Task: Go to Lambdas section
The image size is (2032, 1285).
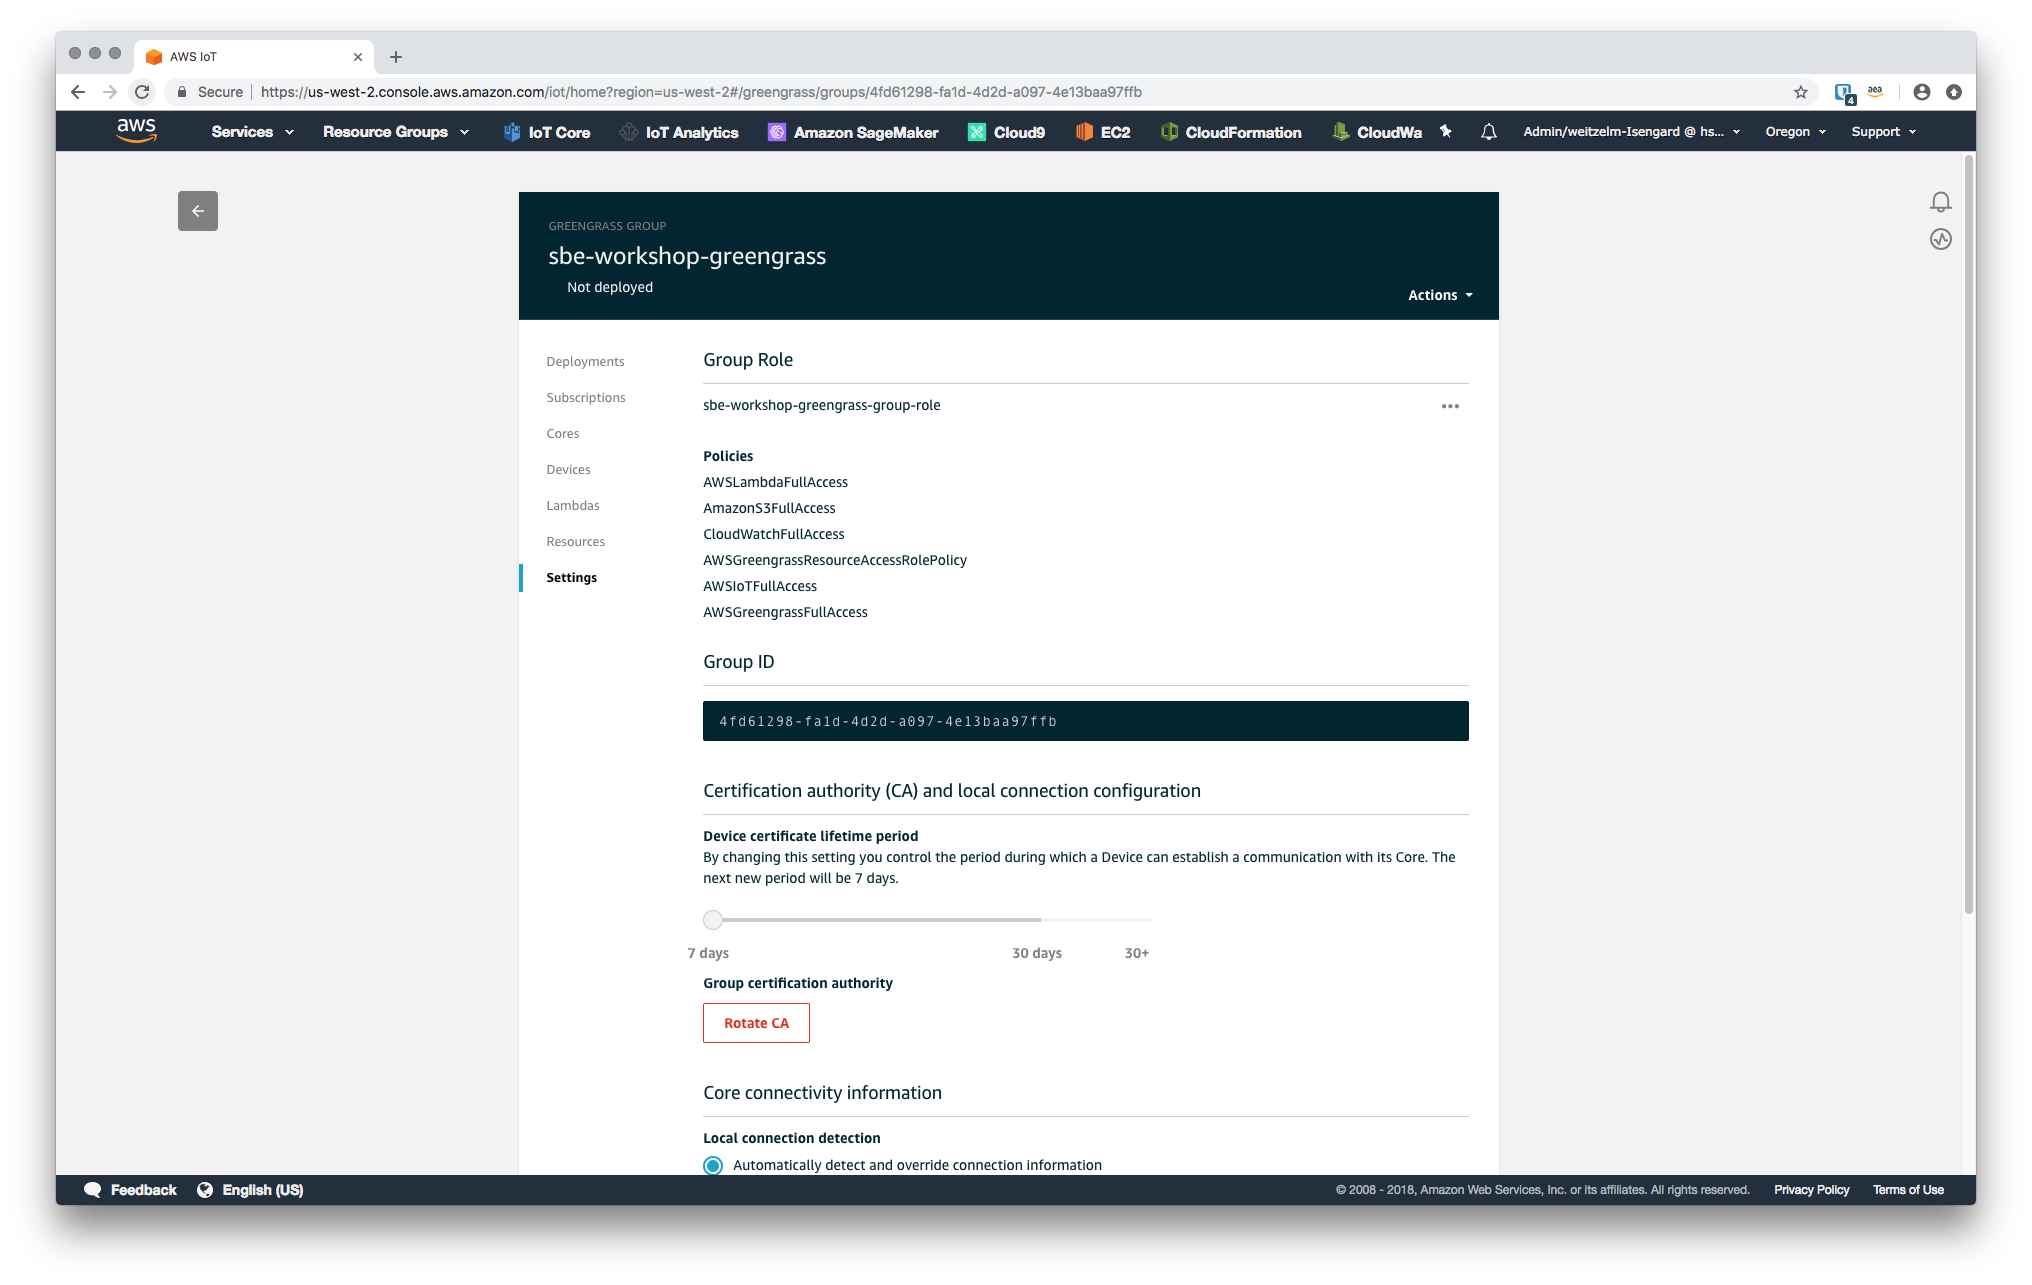Action: pos(573,506)
